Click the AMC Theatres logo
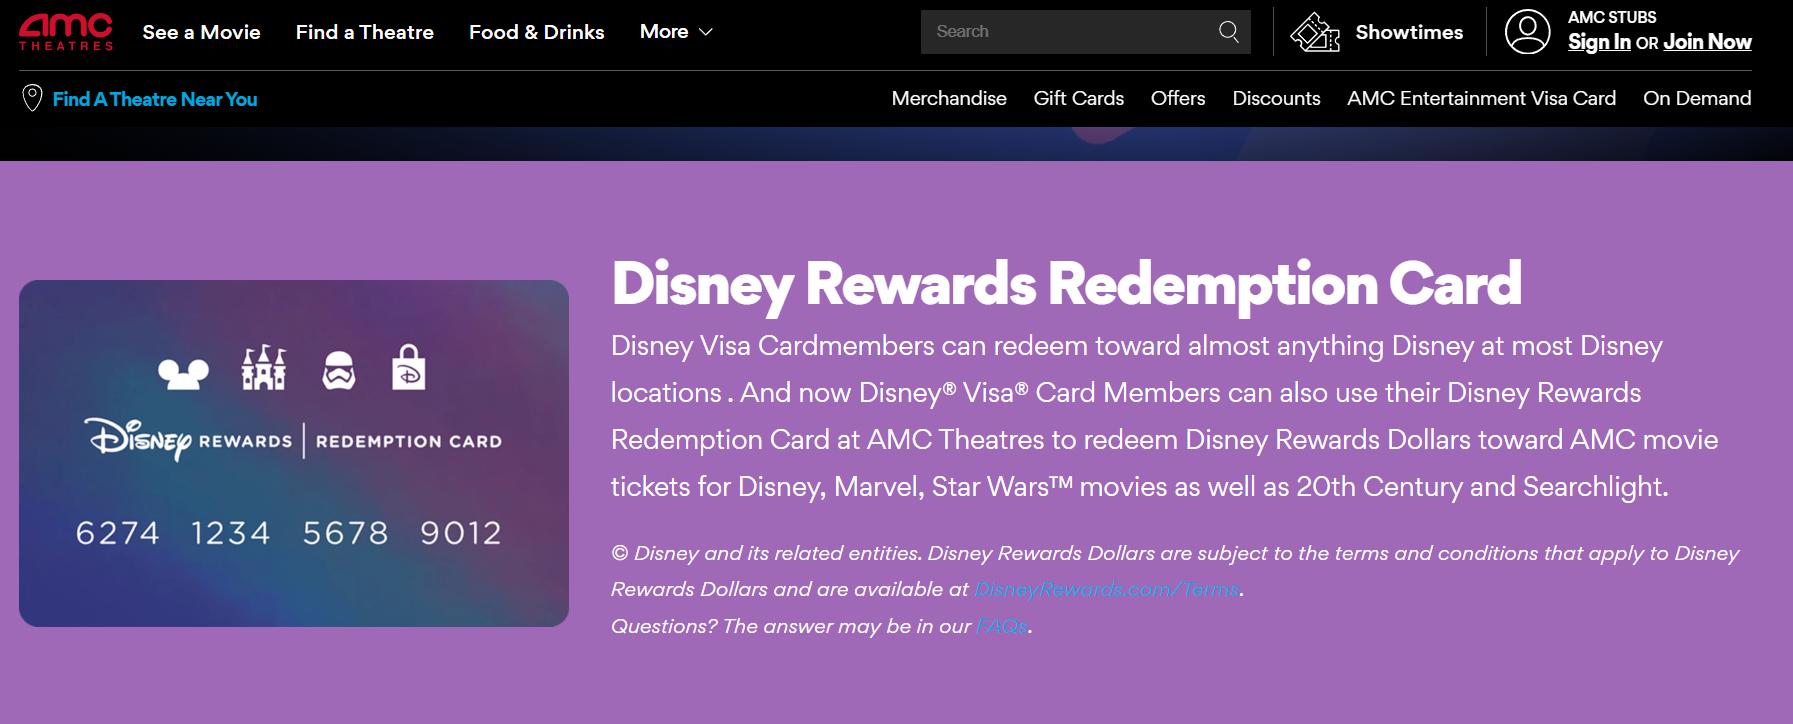The image size is (1793, 724). [66, 32]
